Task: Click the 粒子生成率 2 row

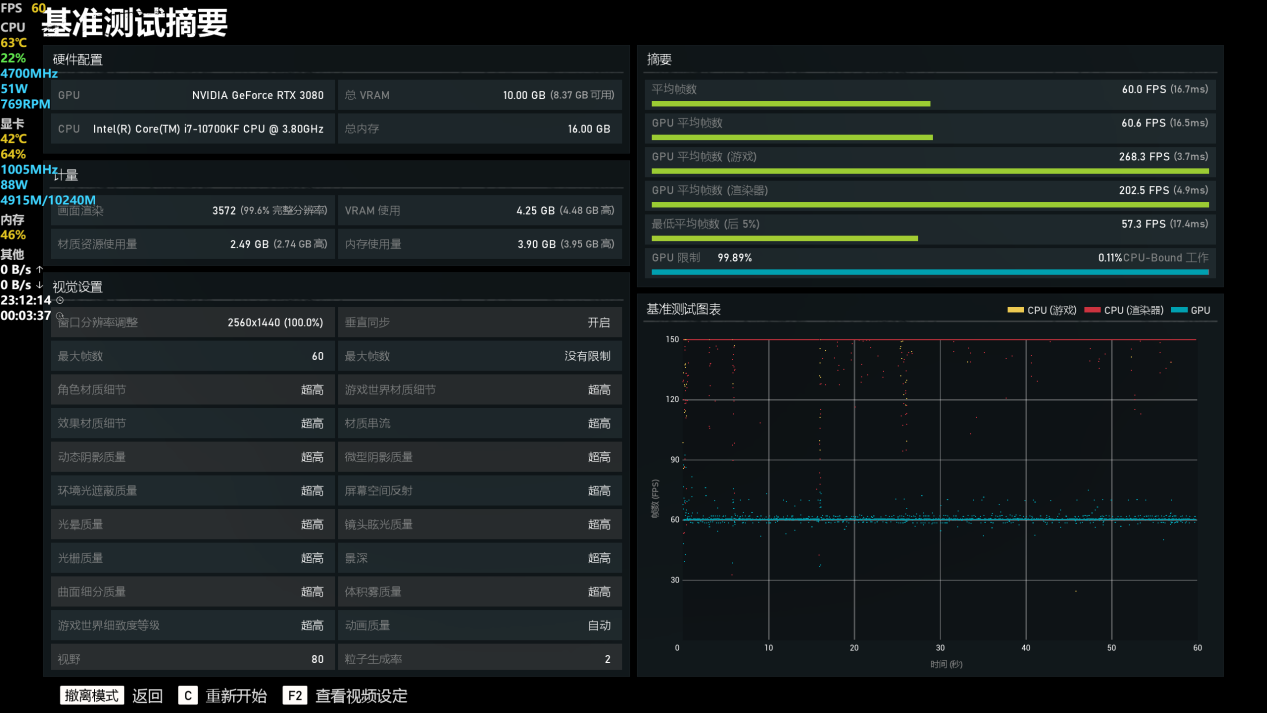Action: pos(480,658)
